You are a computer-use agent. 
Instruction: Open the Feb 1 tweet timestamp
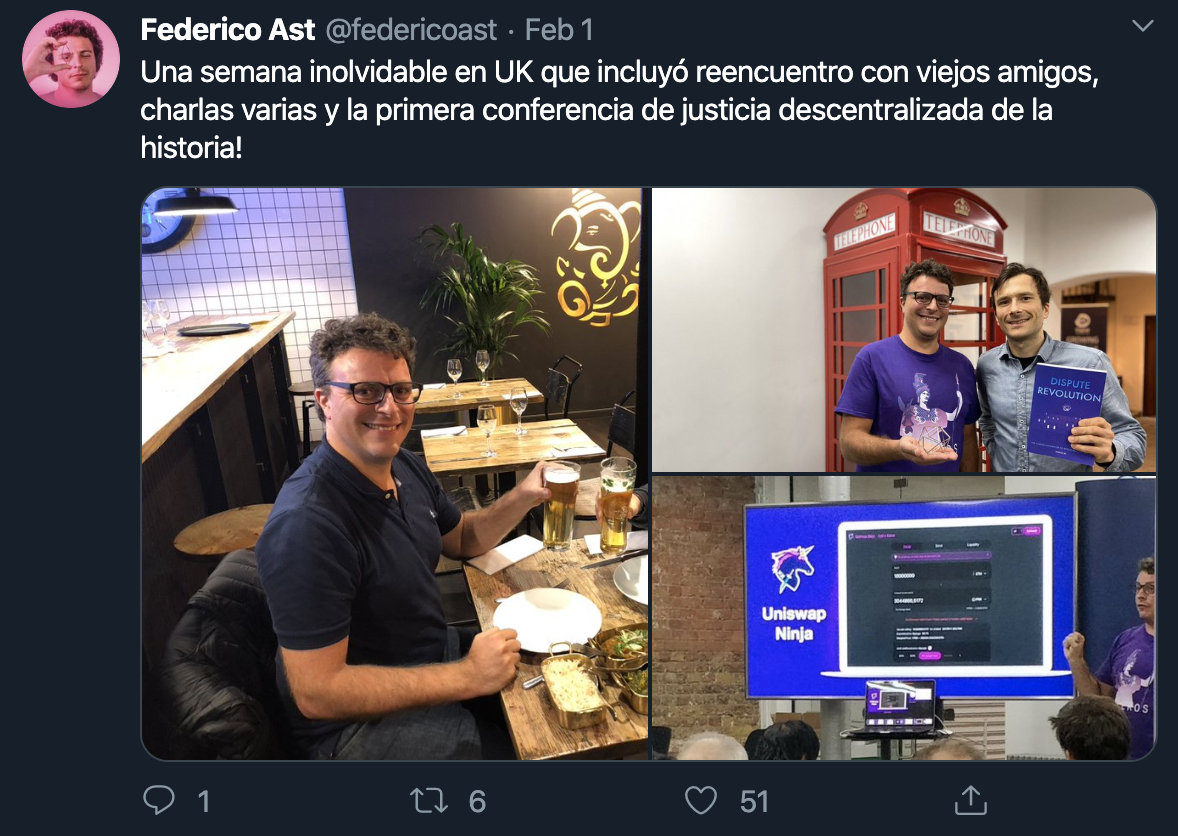559,30
